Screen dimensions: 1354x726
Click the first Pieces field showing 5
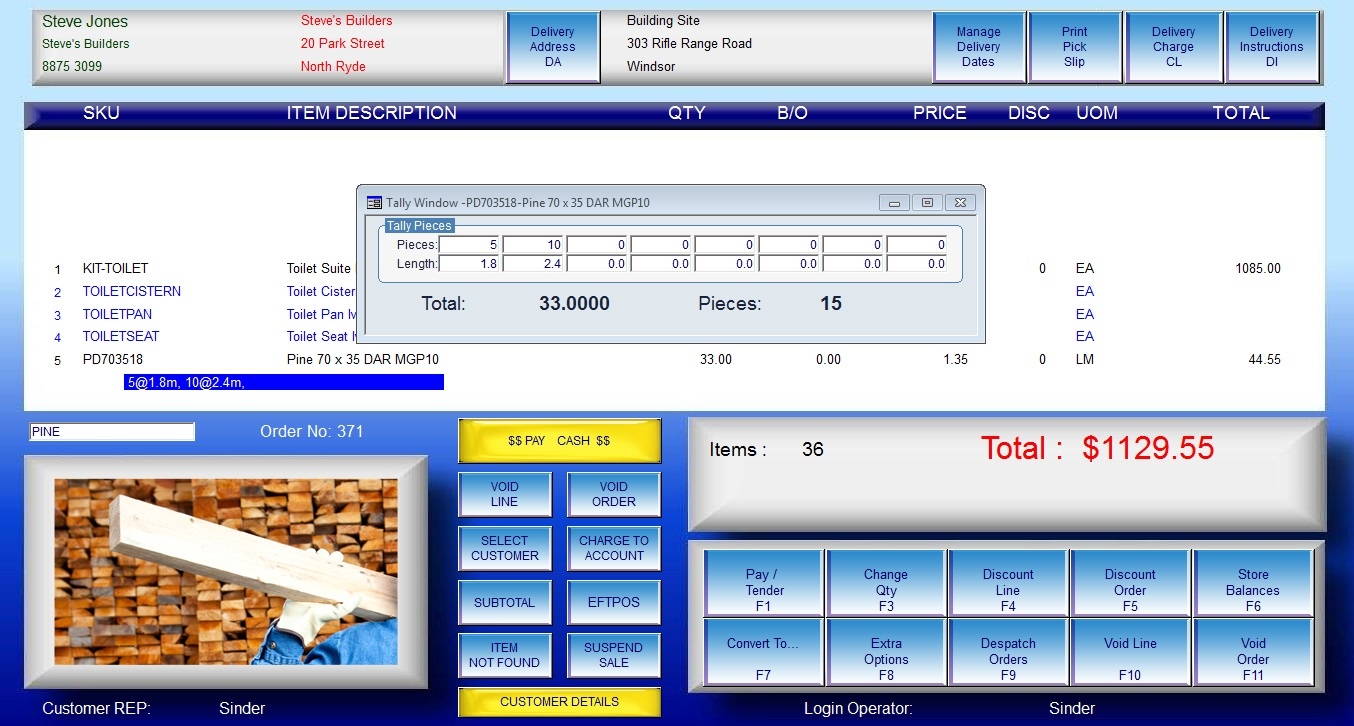(469, 245)
